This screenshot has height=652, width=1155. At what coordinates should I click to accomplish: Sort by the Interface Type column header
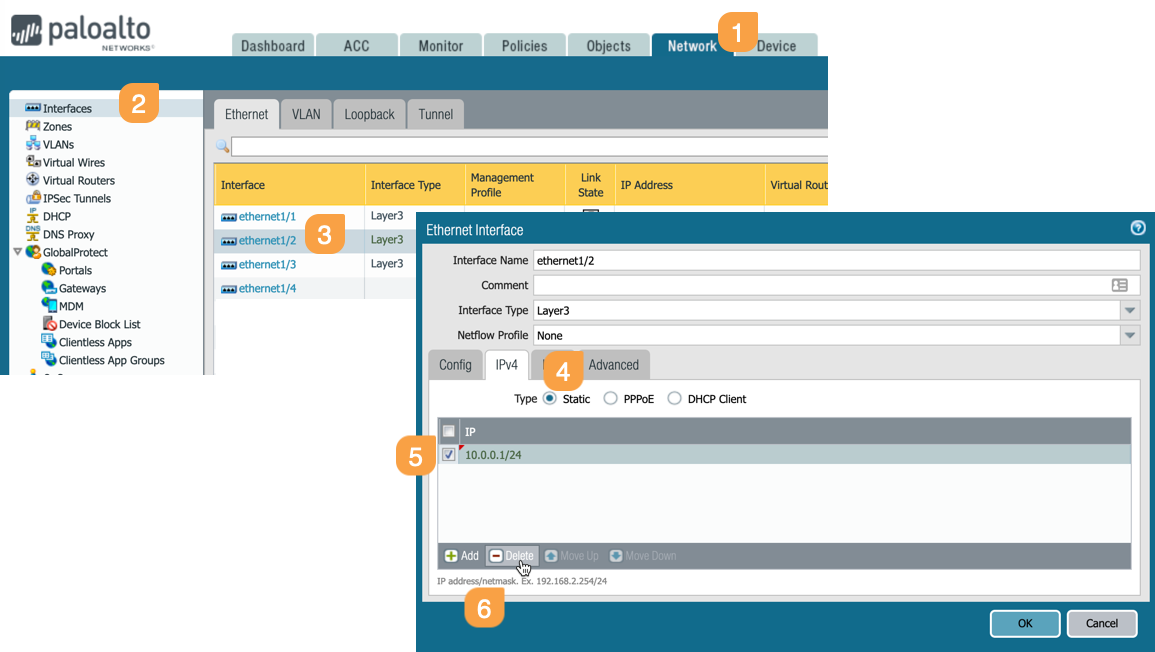415,185
